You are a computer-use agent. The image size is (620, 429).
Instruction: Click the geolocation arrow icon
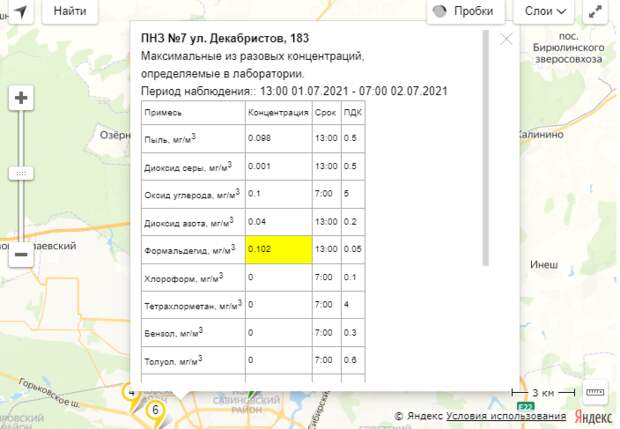pyautogui.click(x=18, y=11)
